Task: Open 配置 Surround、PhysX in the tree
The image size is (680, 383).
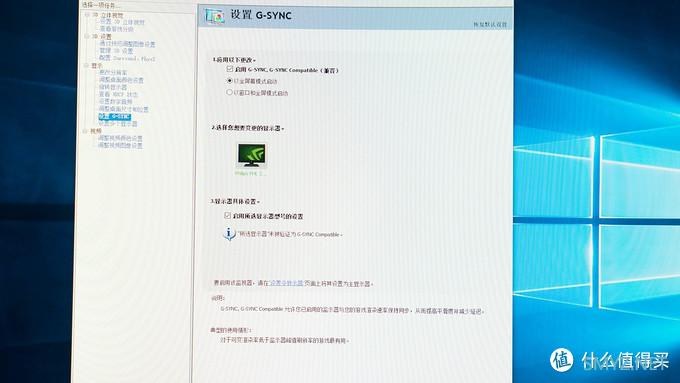Action: tap(127, 58)
